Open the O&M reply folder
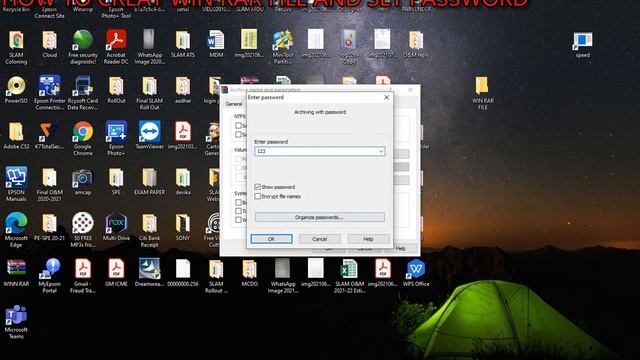This screenshot has width=640, height=360. tap(416, 41)
